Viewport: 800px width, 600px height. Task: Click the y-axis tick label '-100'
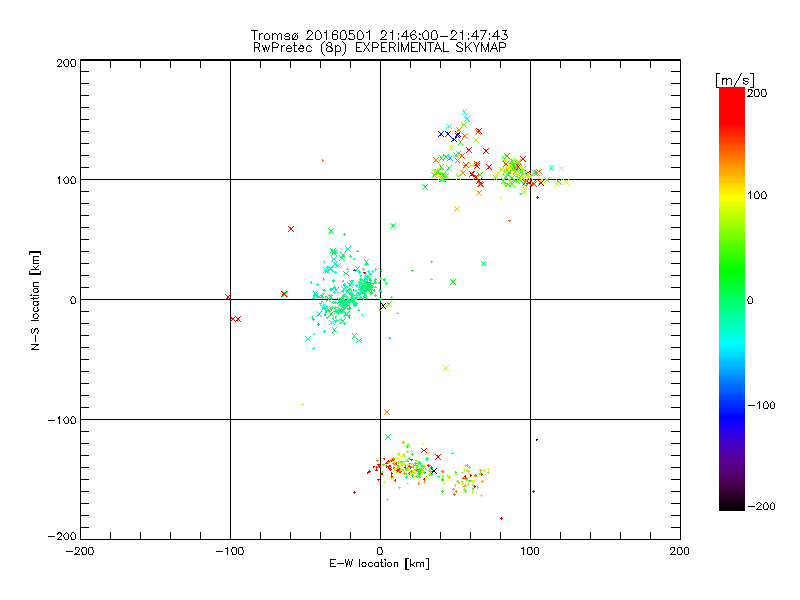click(62, 420)
